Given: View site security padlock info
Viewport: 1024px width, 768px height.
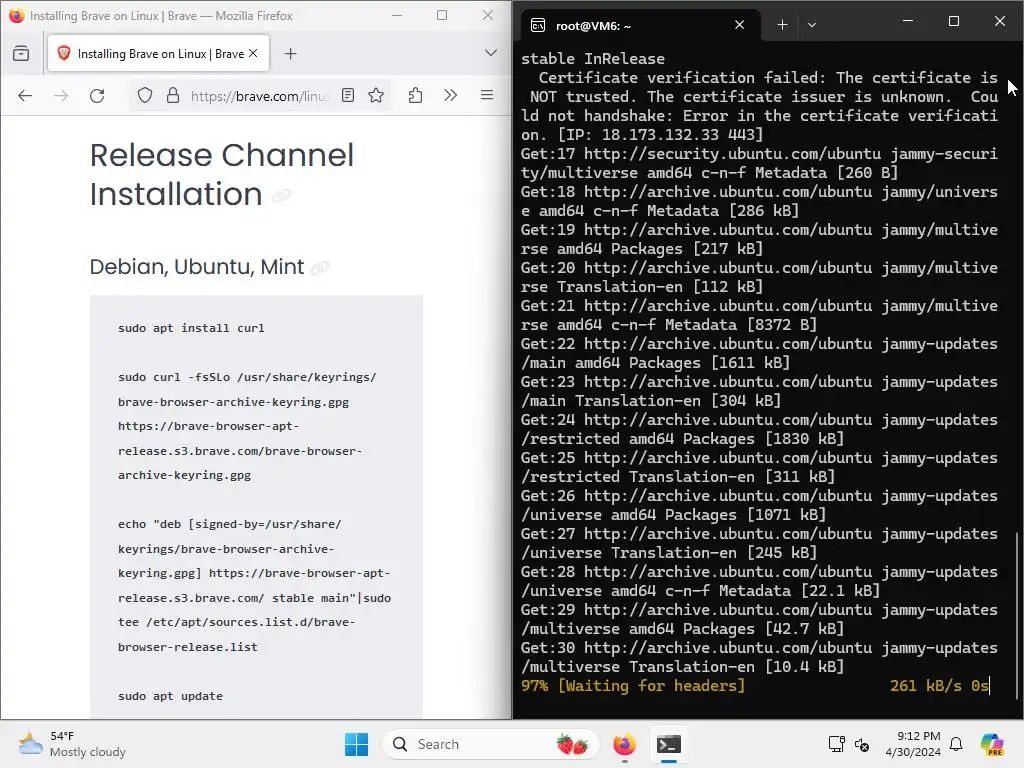Looking at the screenshot, I should click(173, 95).
